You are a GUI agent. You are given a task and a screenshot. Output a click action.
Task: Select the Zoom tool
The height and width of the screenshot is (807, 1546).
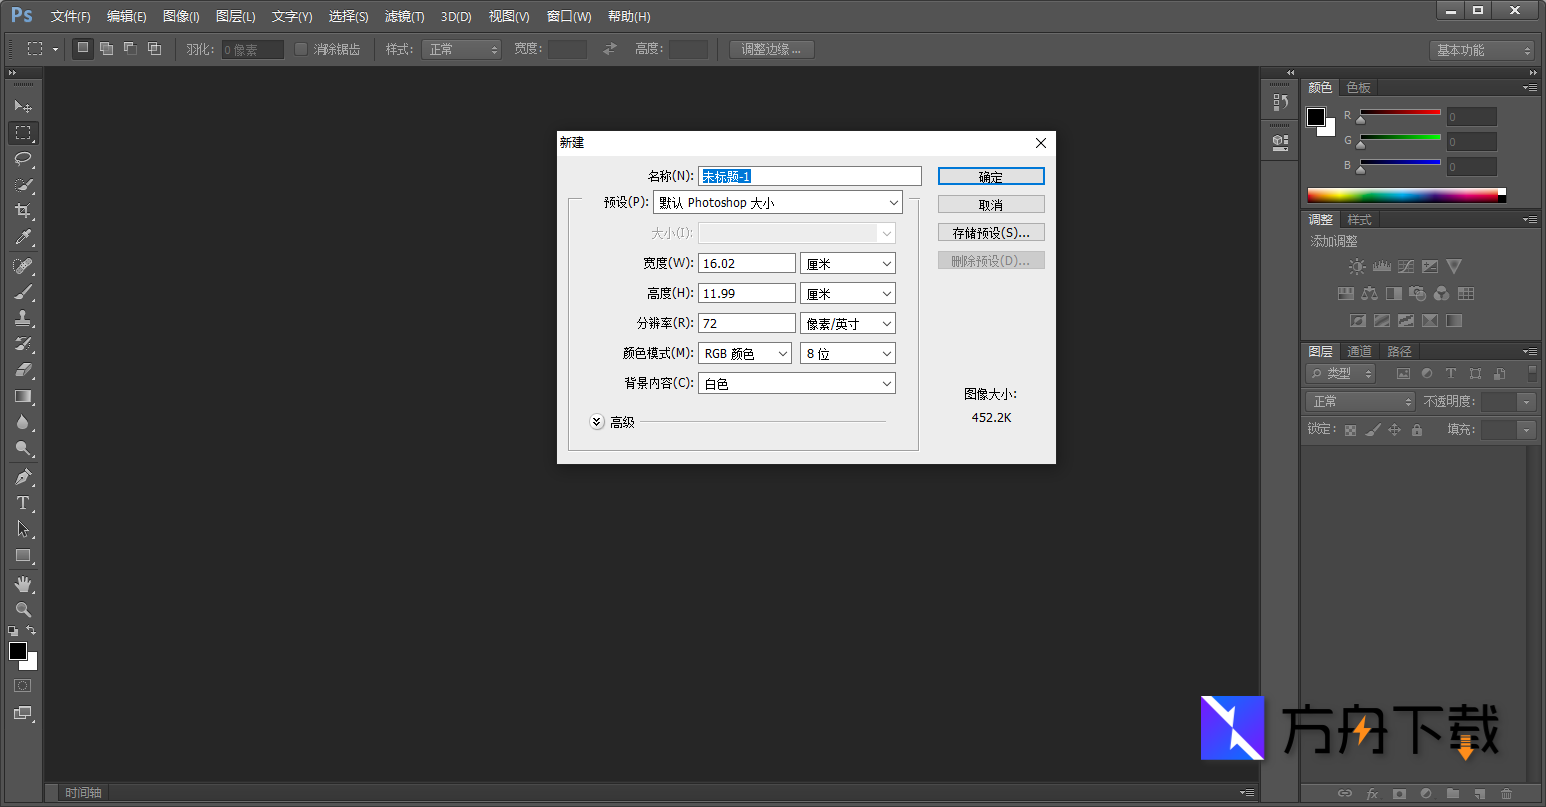pos(22,609)
